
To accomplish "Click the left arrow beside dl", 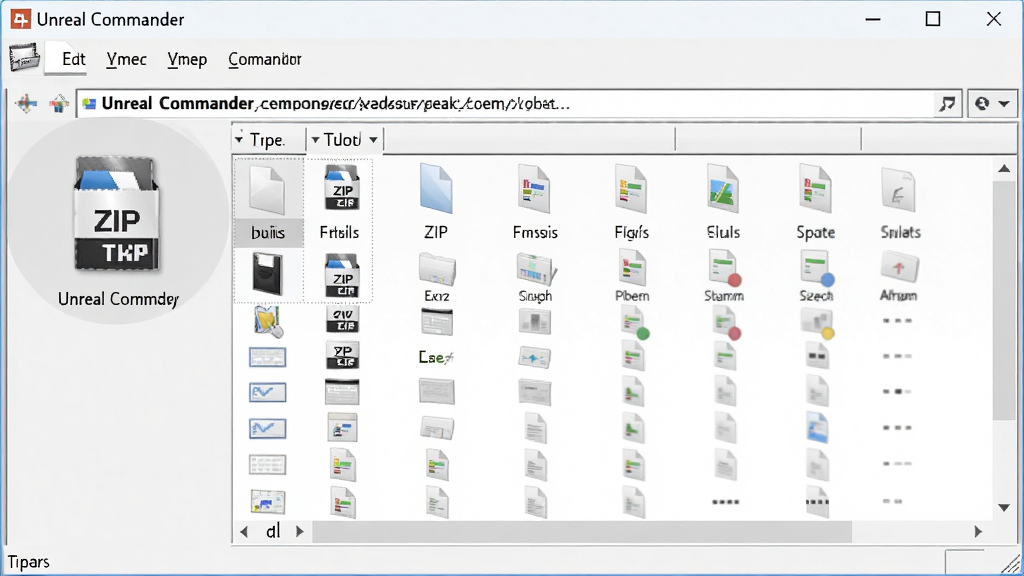I will (244, 532).
